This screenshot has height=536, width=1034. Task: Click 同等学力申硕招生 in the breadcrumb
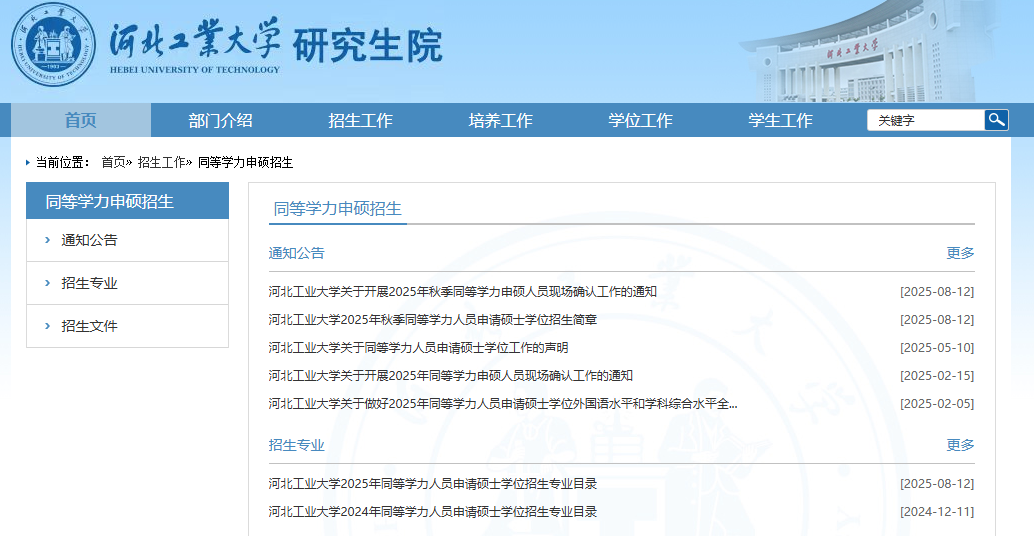[245, 162]
